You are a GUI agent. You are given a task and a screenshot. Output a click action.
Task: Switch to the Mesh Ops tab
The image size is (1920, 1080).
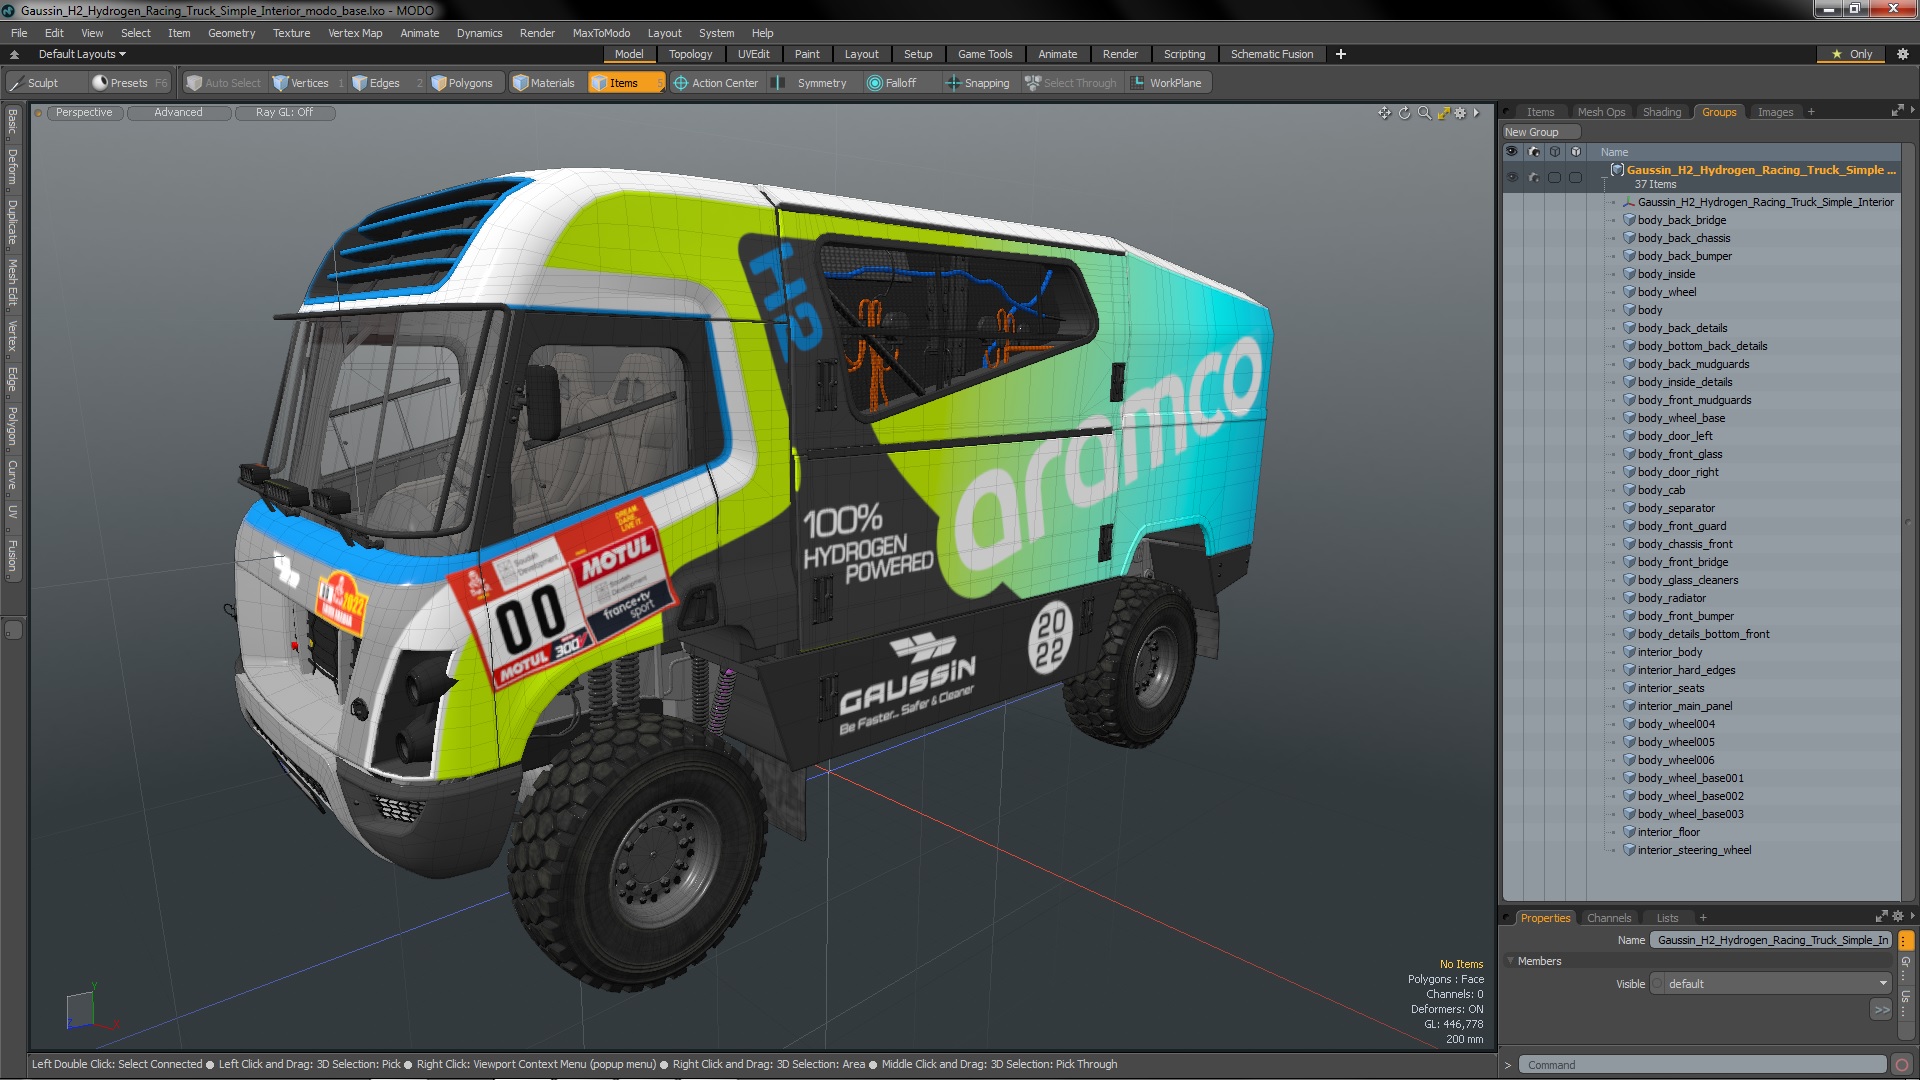coord(1601,112)
